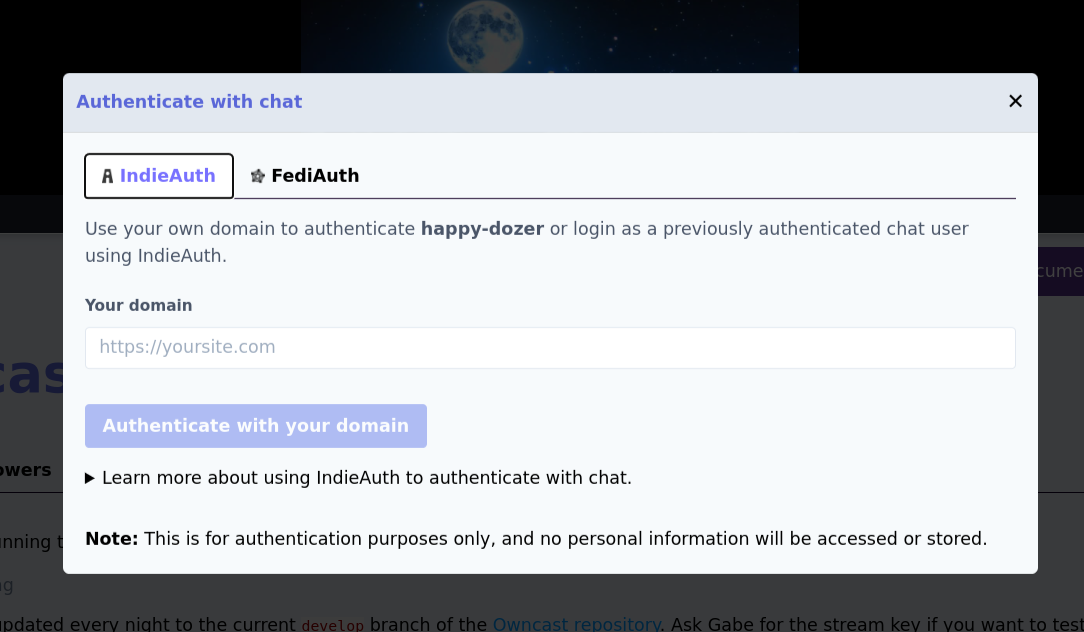The image size is (1084, 632).
Task: Close the Authenticate with chat dialog
Action: coord(1015,101)
